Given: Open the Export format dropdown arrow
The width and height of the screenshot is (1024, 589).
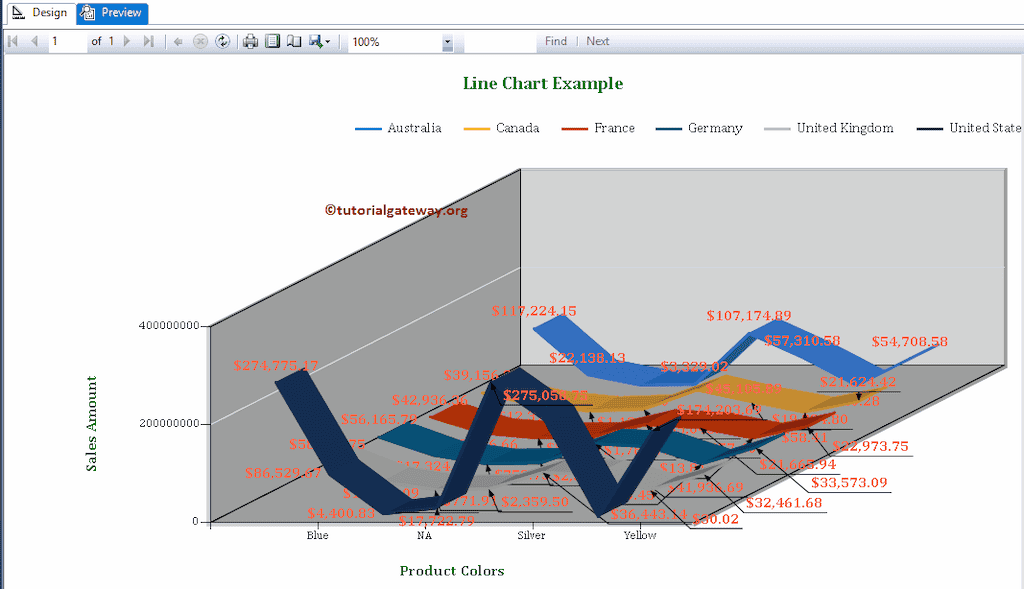Looking at the screenshot, I should click(327, 41).
